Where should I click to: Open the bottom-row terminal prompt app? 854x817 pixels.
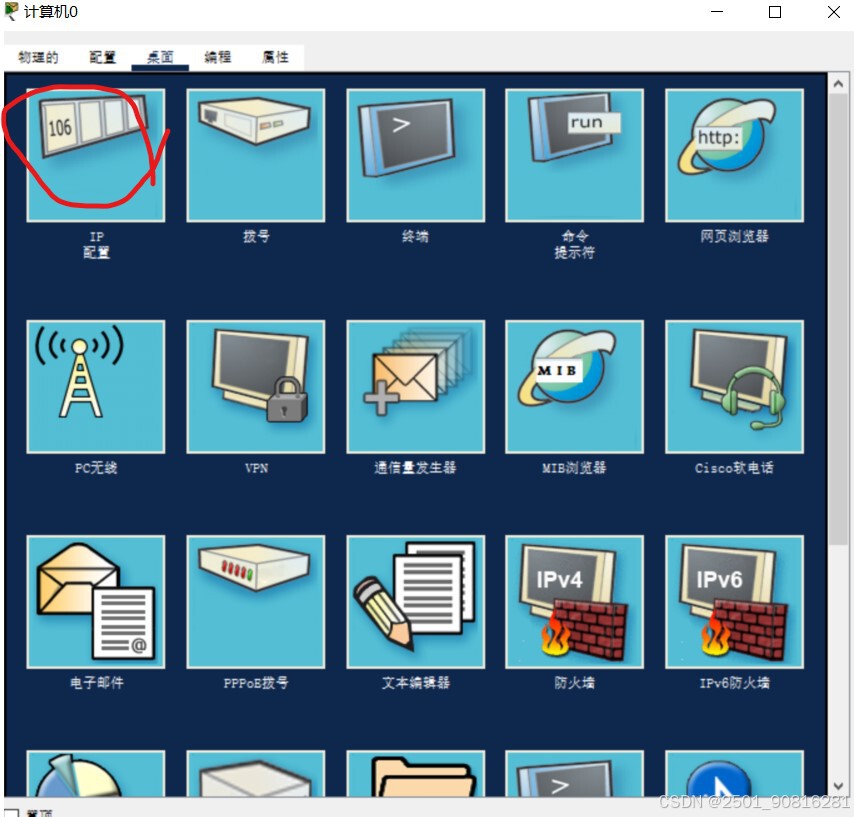click(x=575, y=773)
